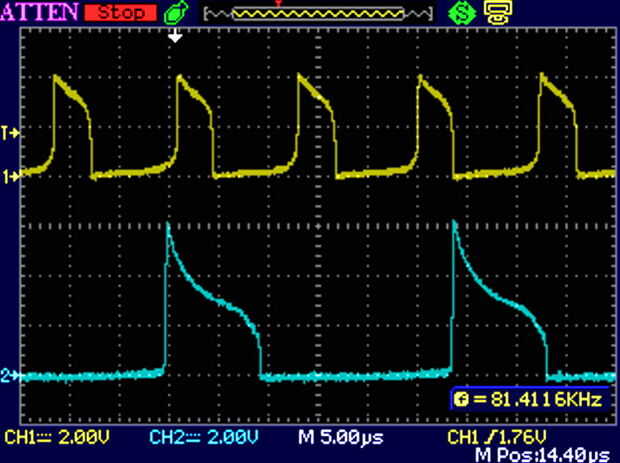Click the waveform memory position bar
Viewport: 620px width, 463px height.
pos(318,14)
